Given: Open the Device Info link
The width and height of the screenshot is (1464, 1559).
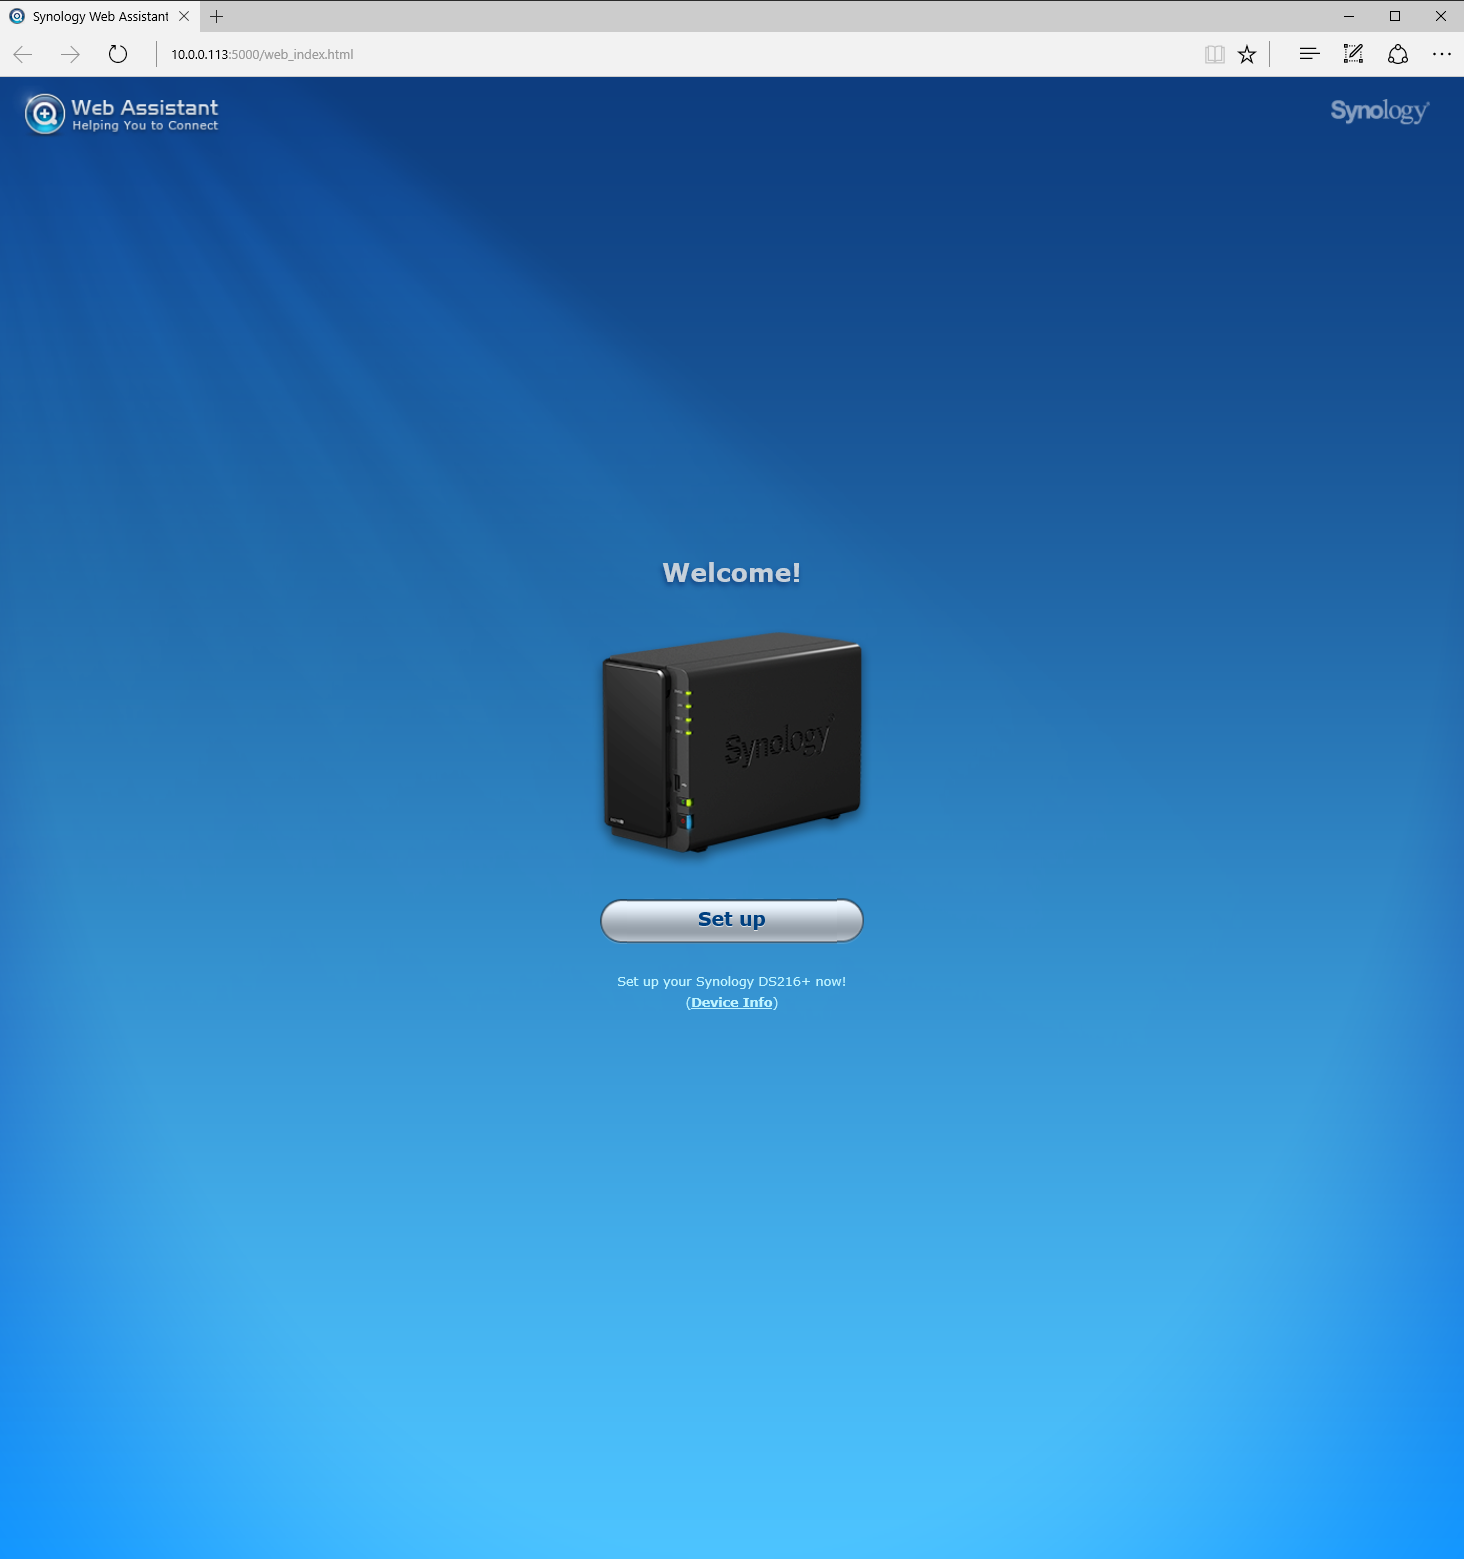Looking at the screenshot, I should click(732, 1002).
